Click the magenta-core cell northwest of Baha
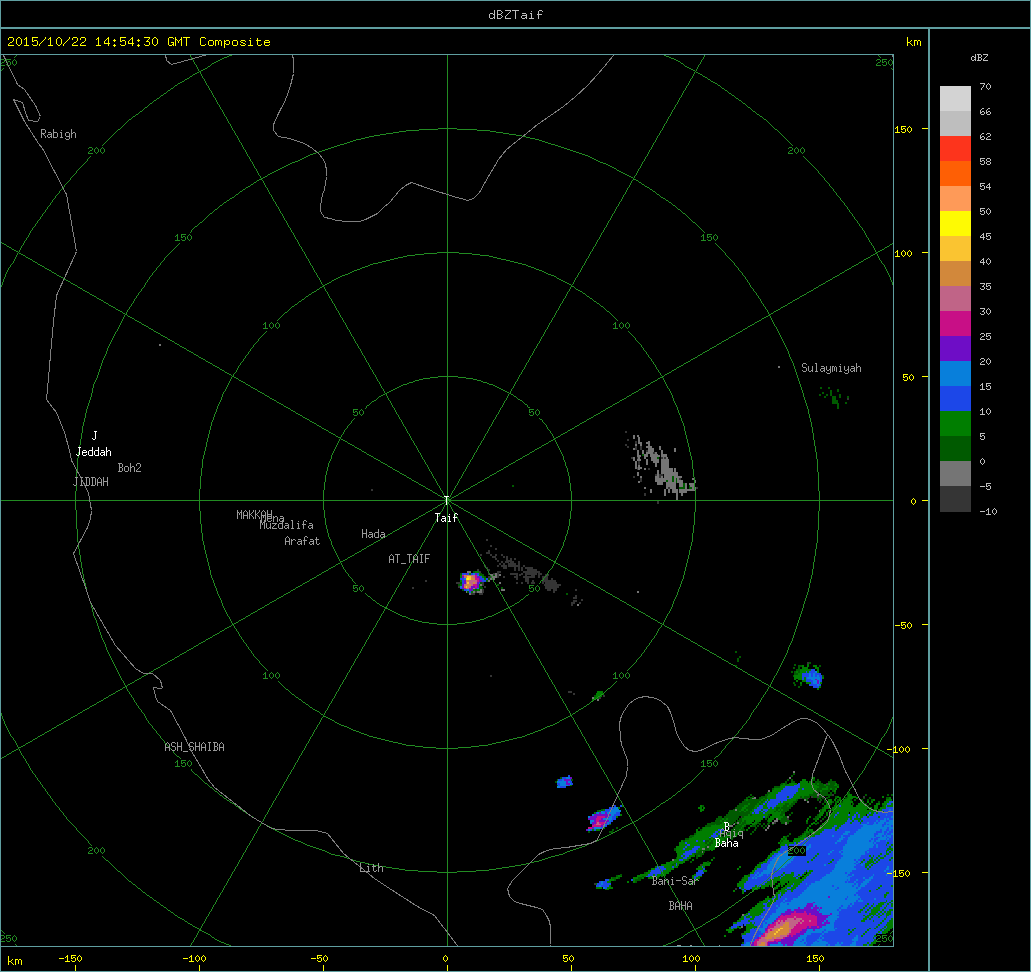This screenshot has height=972, width=1031. point(602,819)
